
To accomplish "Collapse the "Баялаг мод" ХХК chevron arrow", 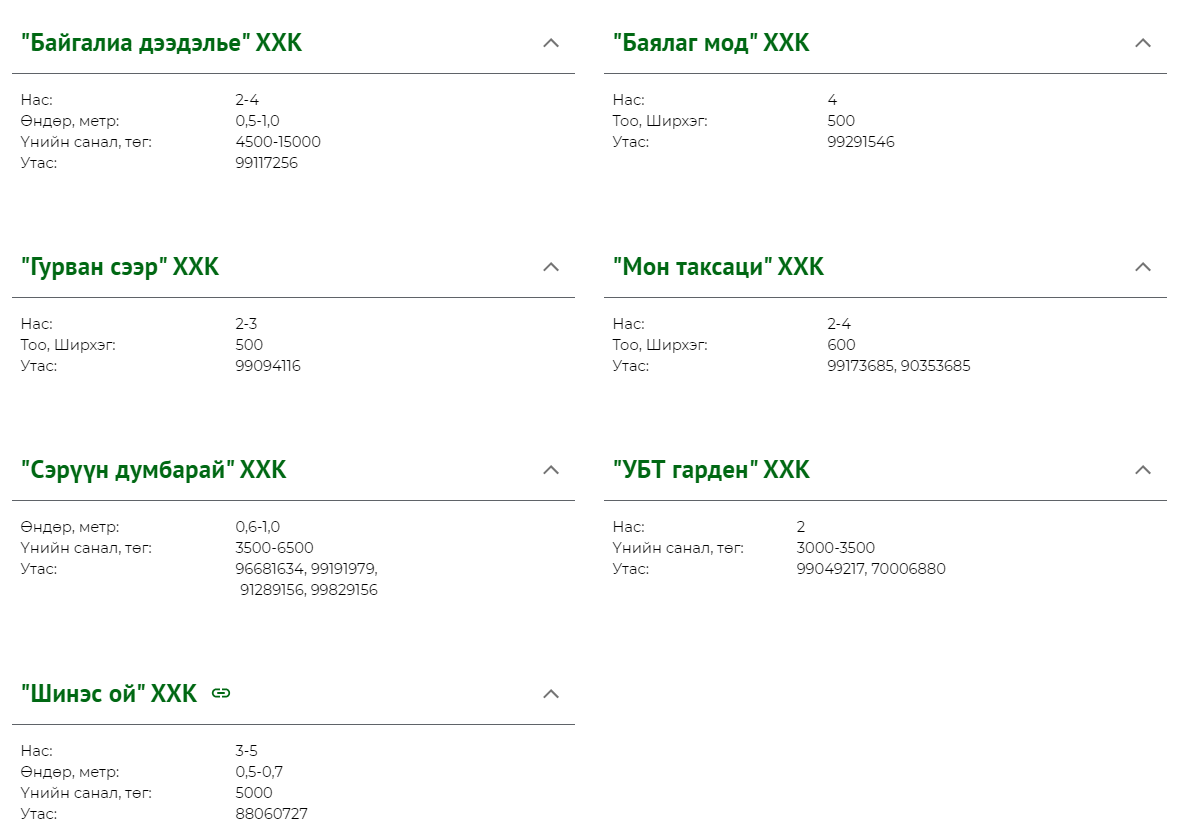I will point(1144,43).
